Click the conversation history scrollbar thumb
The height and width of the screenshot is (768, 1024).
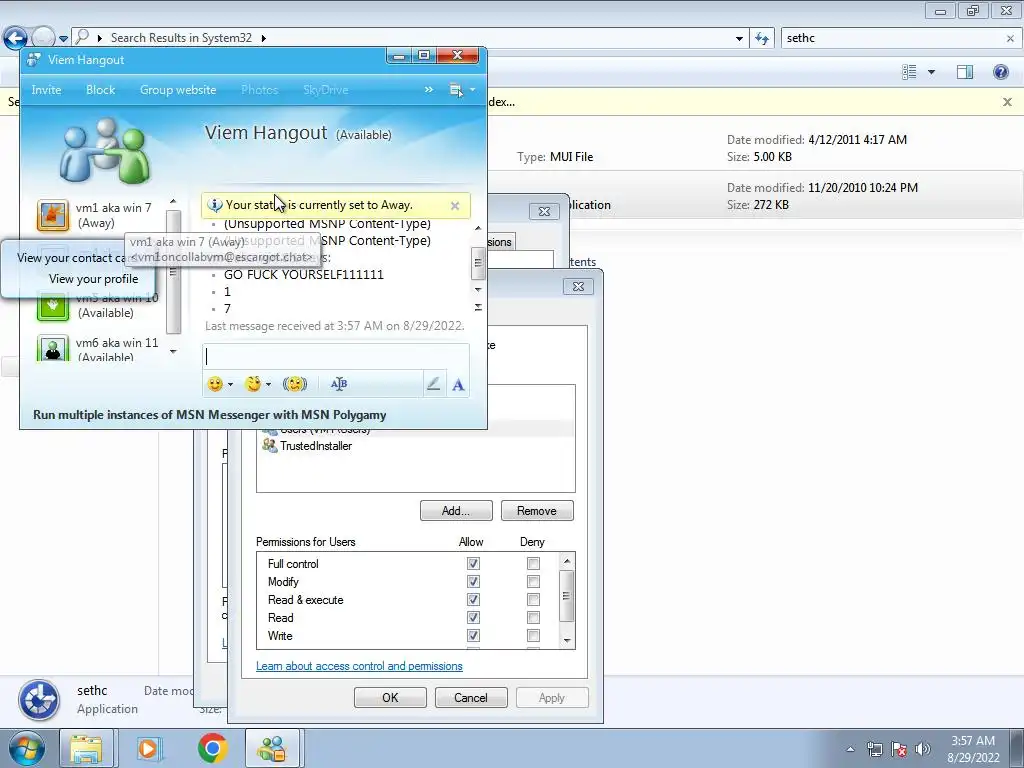tap(478, 263)
